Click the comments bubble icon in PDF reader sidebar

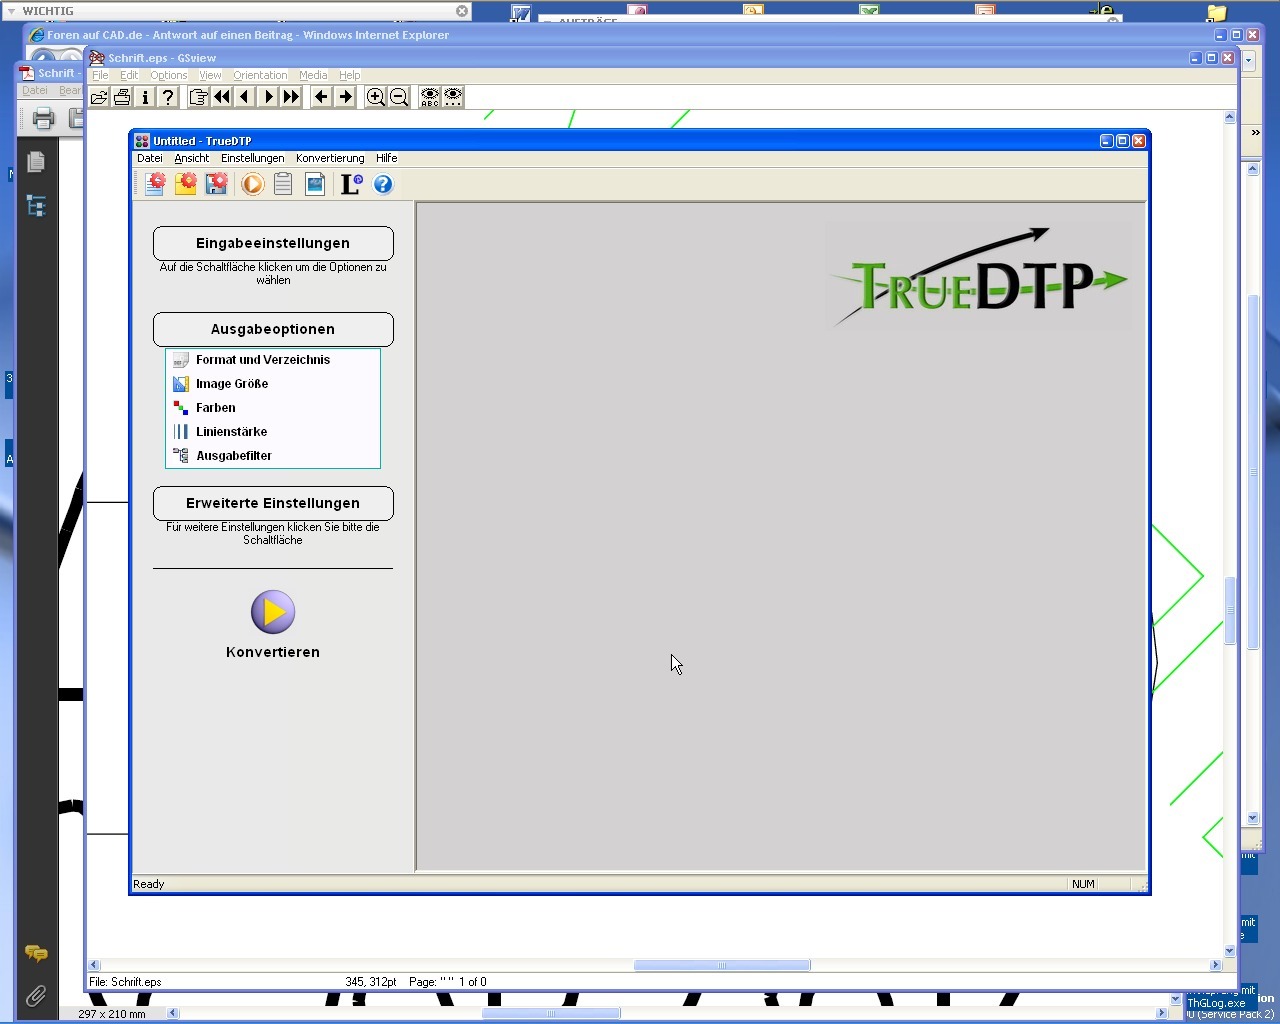click(36, 953)
